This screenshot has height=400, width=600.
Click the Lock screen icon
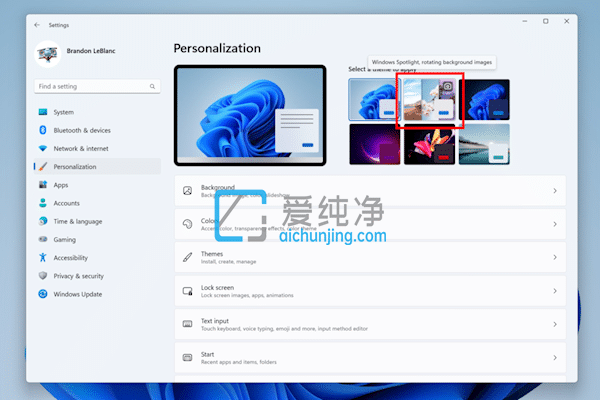pyautogui.click(x=188, y=291)
